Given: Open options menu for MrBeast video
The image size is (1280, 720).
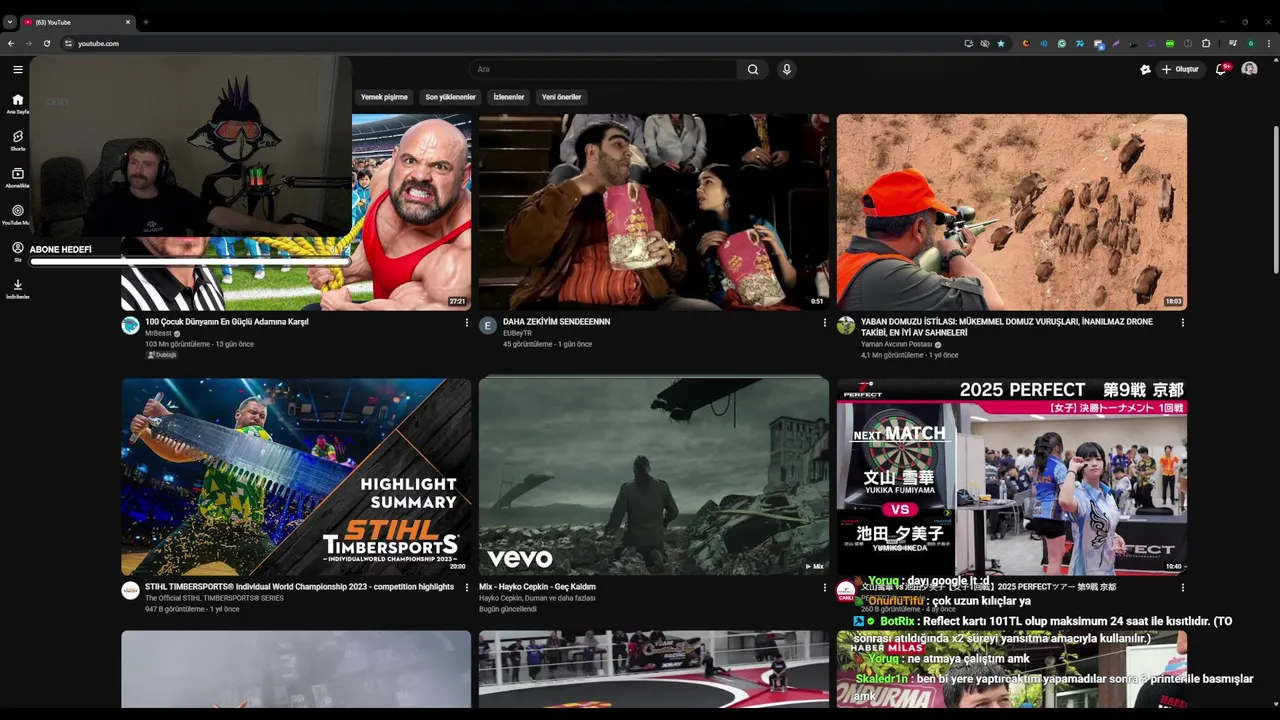Looking at the screenshot, I should [466, 323].
